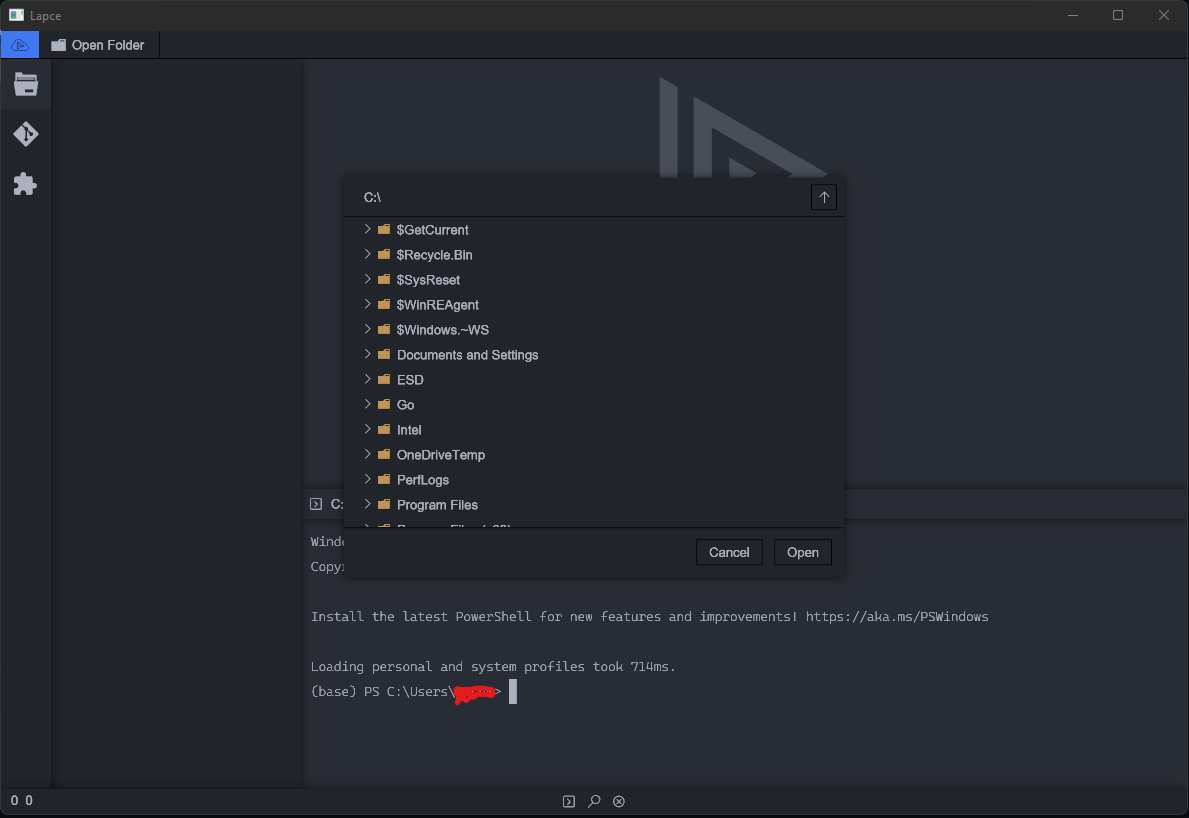
Task: Open the source control panel
Action: 25,134
